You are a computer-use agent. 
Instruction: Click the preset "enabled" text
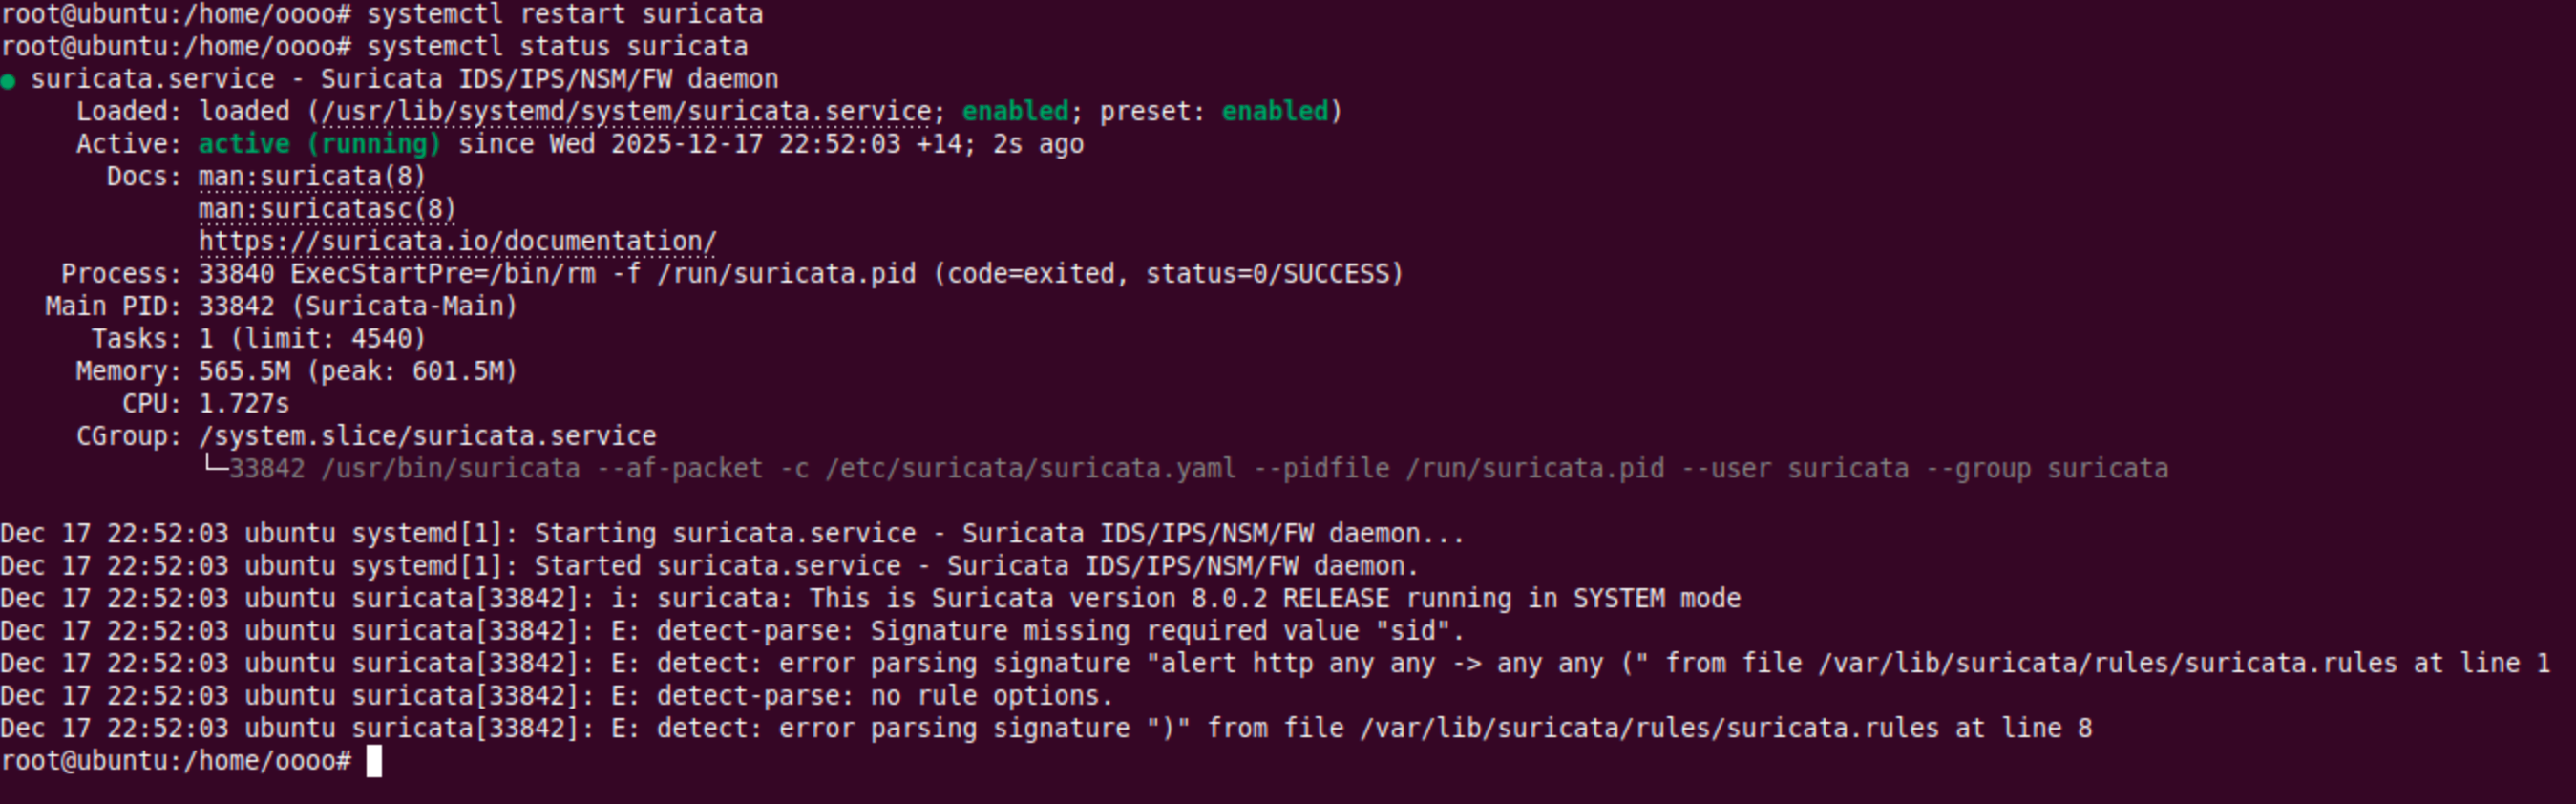(x=1275, y=112)
